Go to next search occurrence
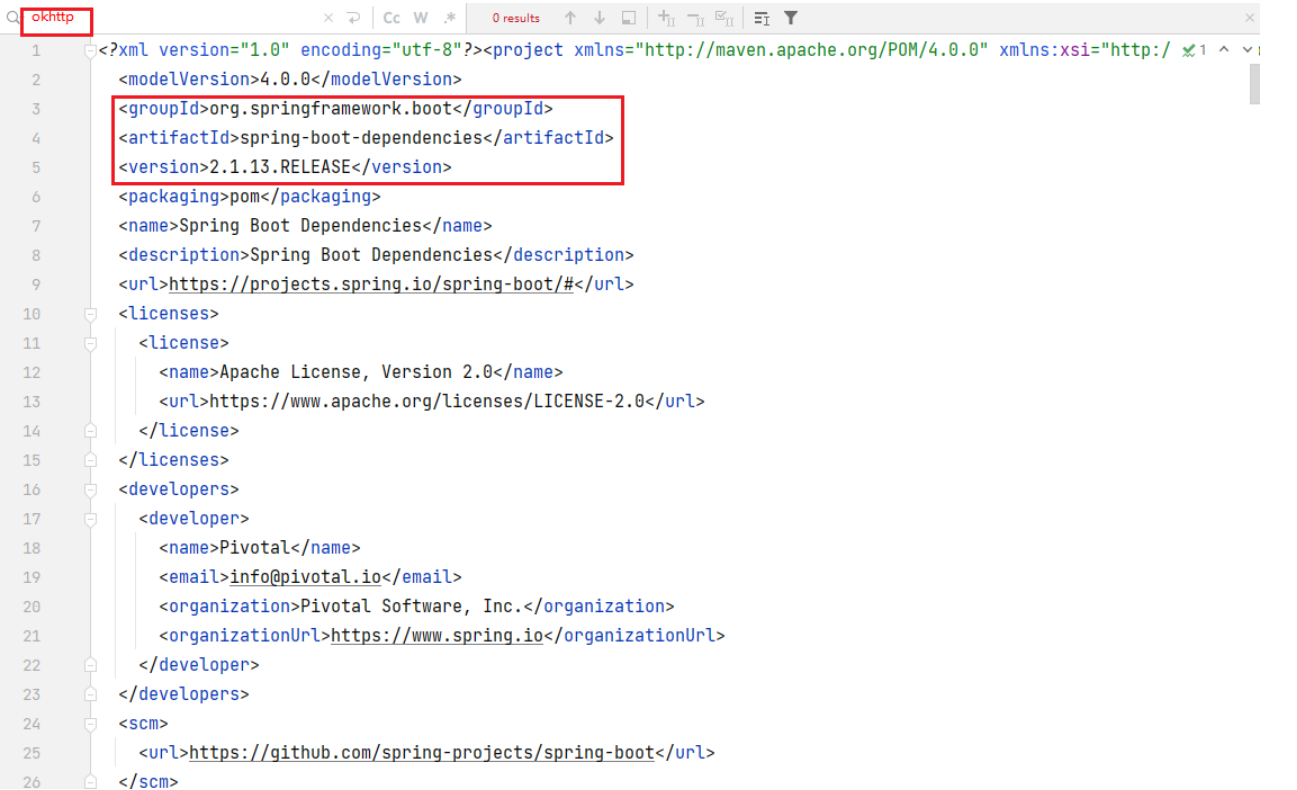This screenshot has width=1297, height=790. [x=599, y=18]
